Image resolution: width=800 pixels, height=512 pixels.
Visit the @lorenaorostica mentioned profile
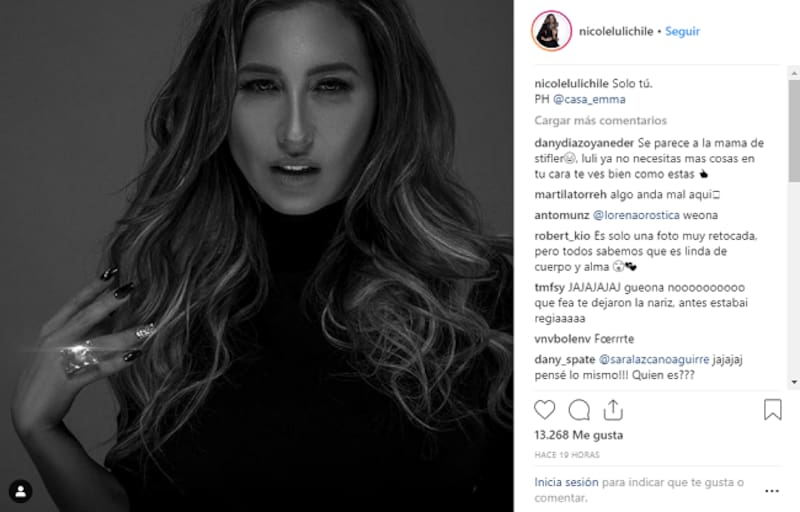click(636, 215)
